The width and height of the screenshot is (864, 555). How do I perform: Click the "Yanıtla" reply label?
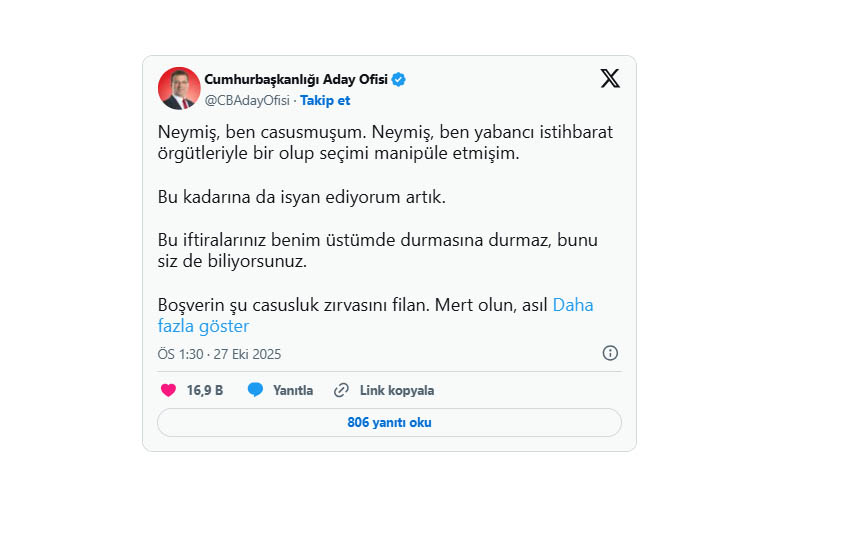(x=293, y=390)
